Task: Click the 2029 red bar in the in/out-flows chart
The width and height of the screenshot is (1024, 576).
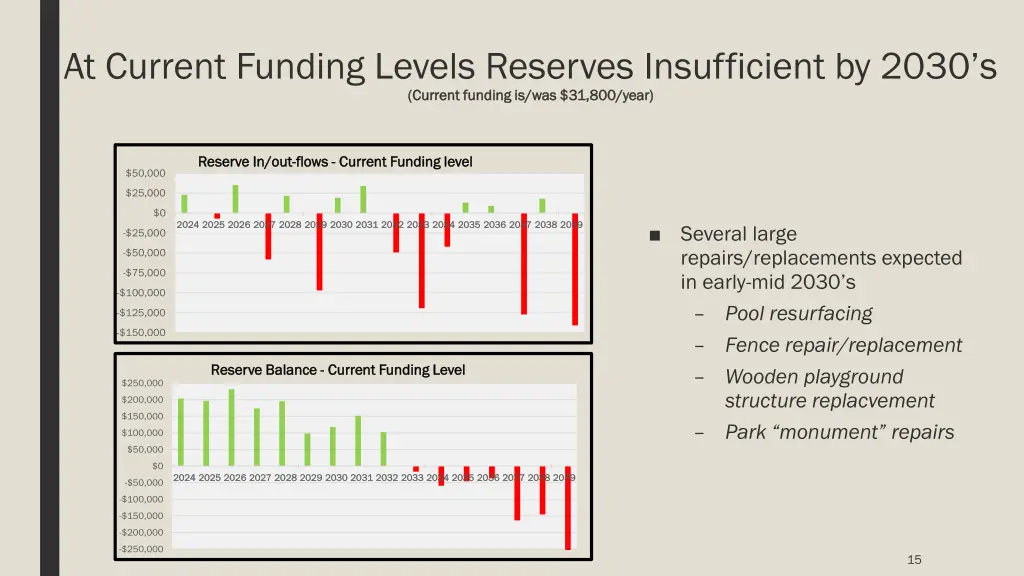Action: click(319, 252)
